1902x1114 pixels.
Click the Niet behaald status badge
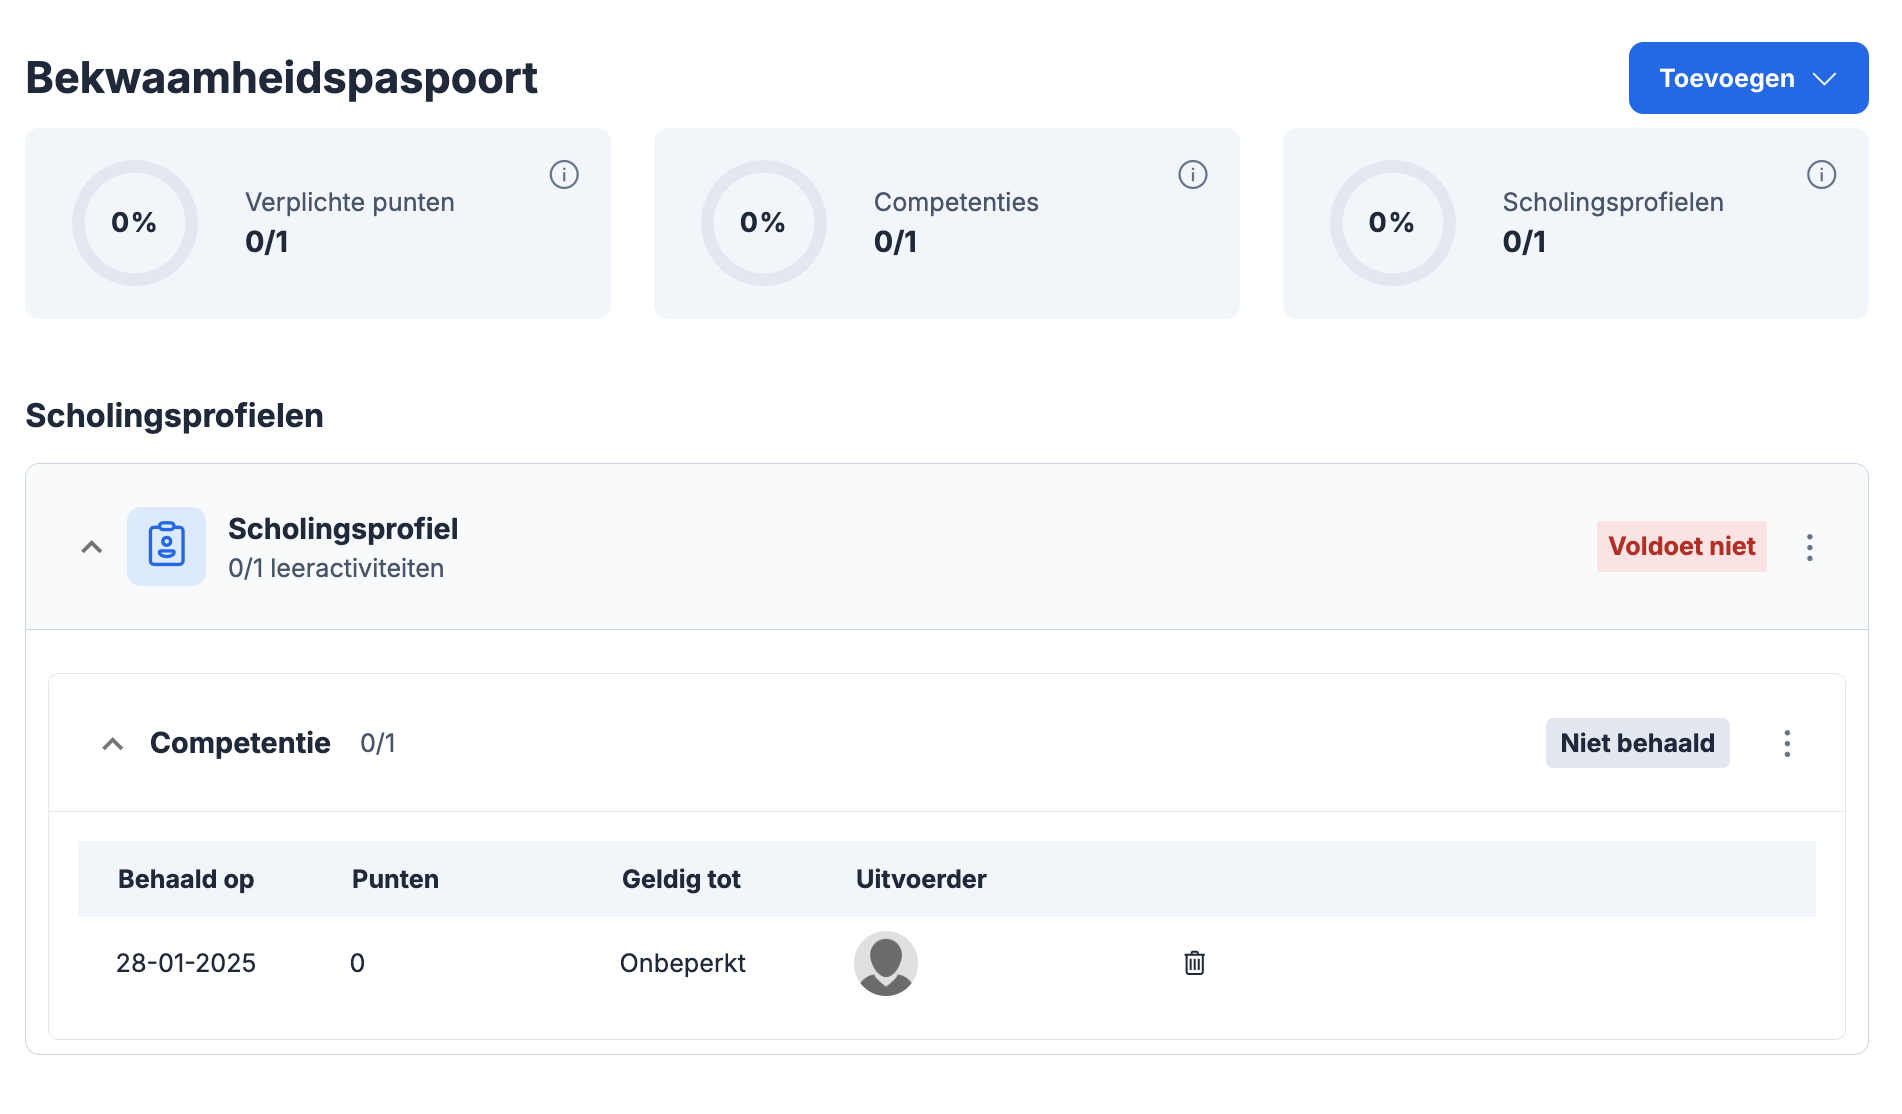pyautogui.click(x=1637, y=743)
